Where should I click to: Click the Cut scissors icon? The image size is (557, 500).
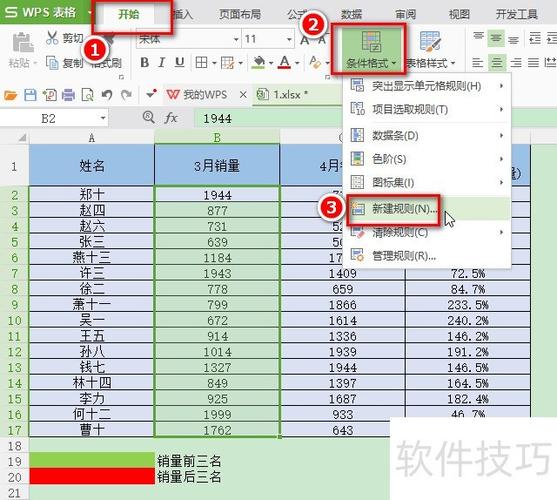coord(52,38)
